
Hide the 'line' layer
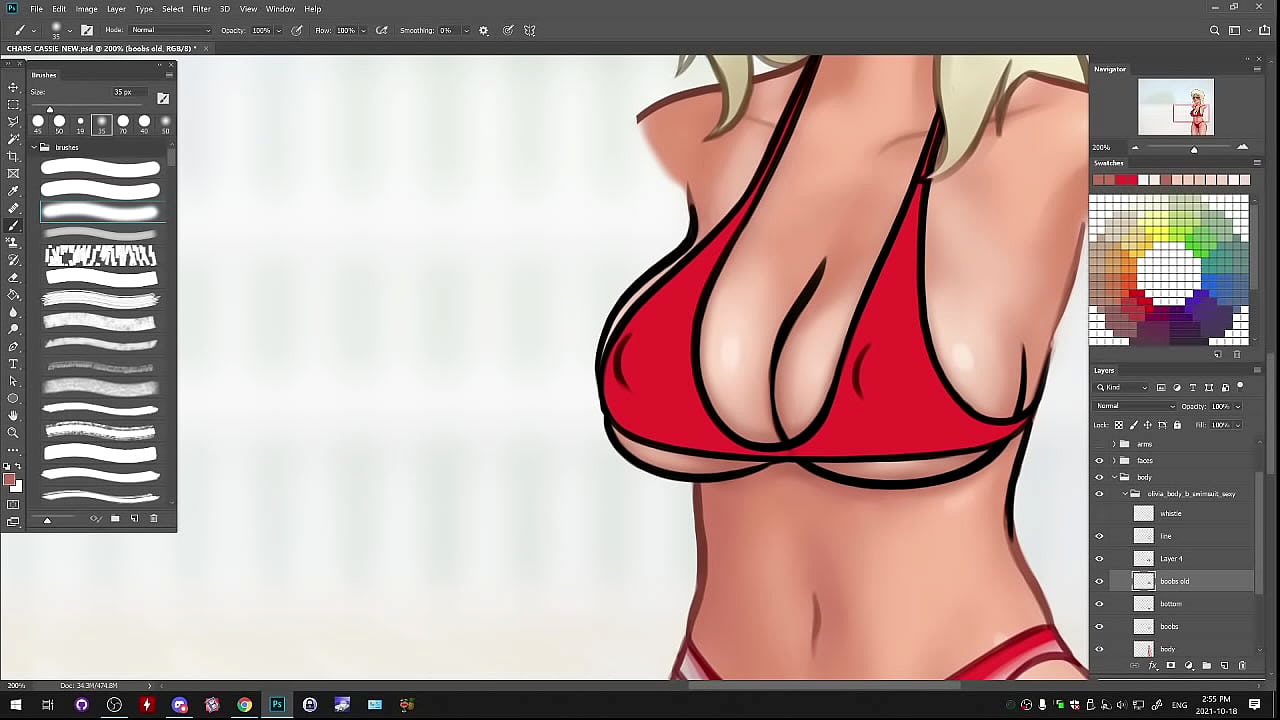click(x=1099, y=536)
